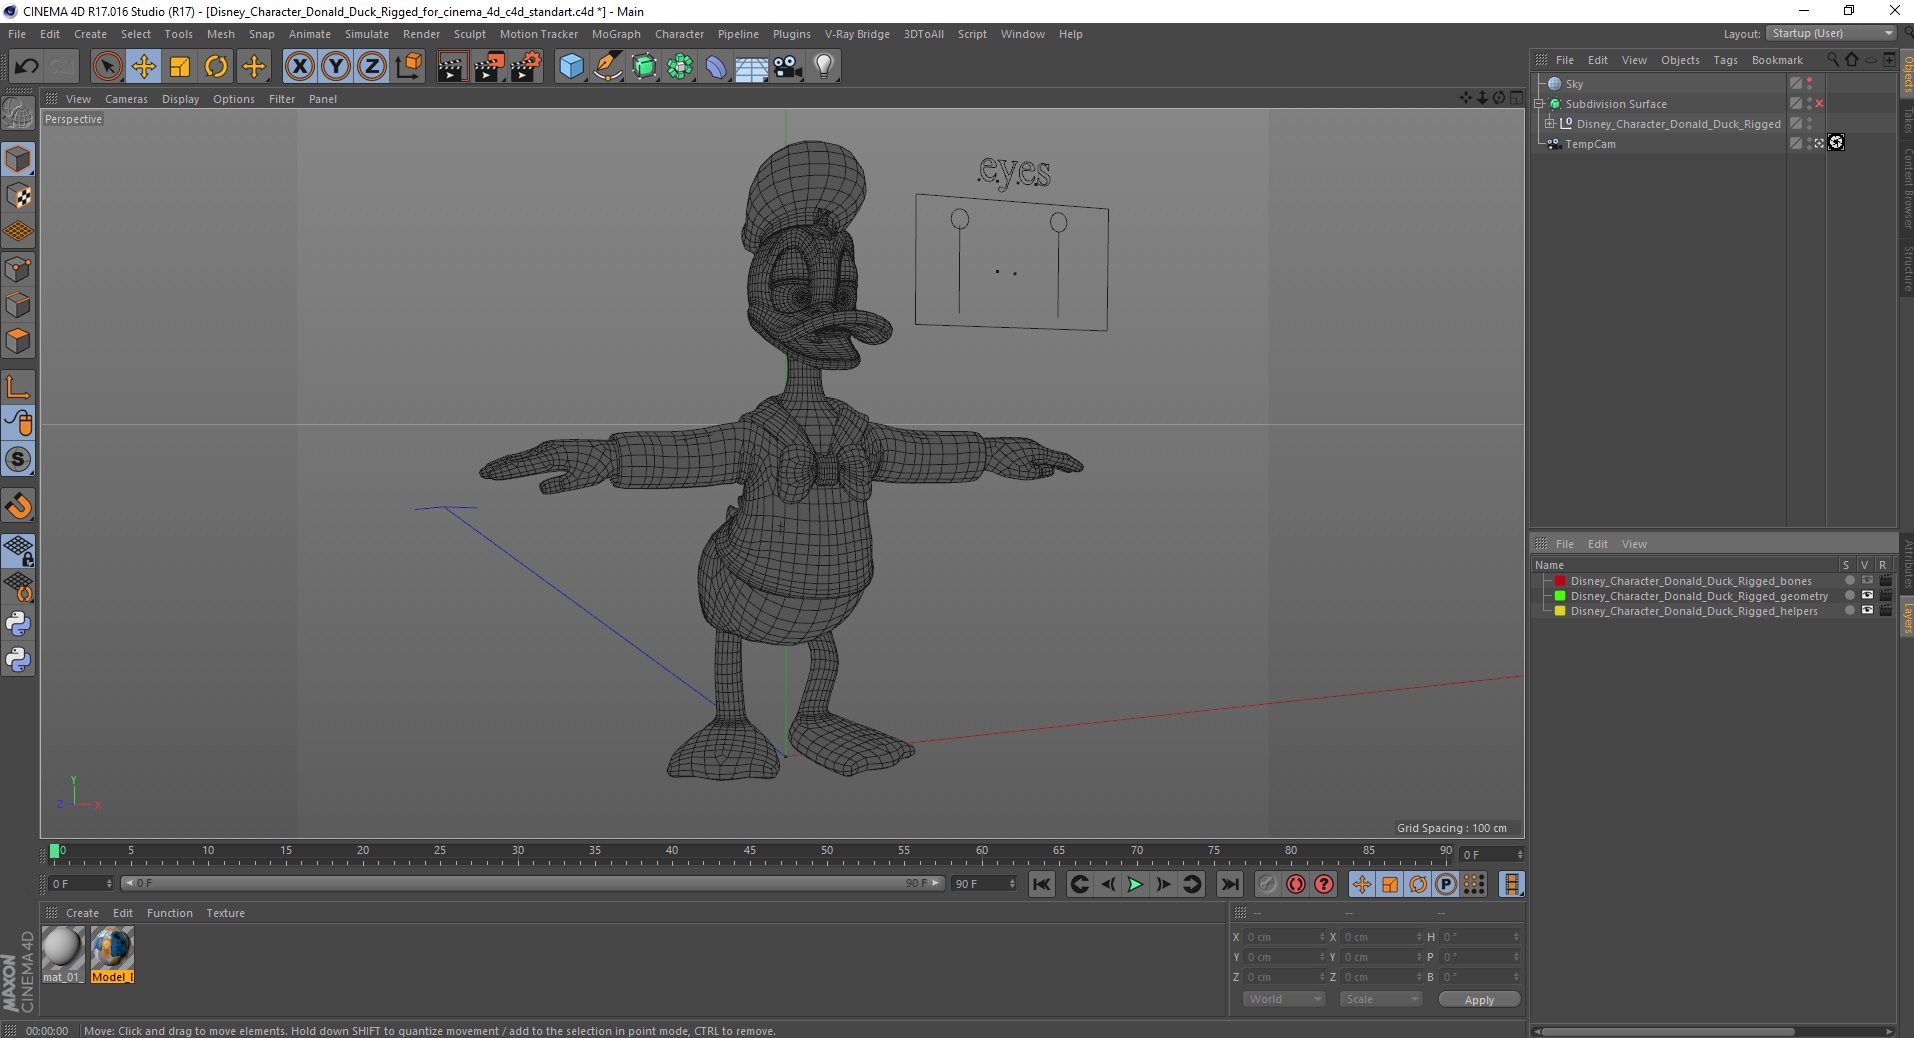Screen dimensions: 1914x1038
Task: Open Objects panel Tags menu
Action: click(x=1725, y=60)
